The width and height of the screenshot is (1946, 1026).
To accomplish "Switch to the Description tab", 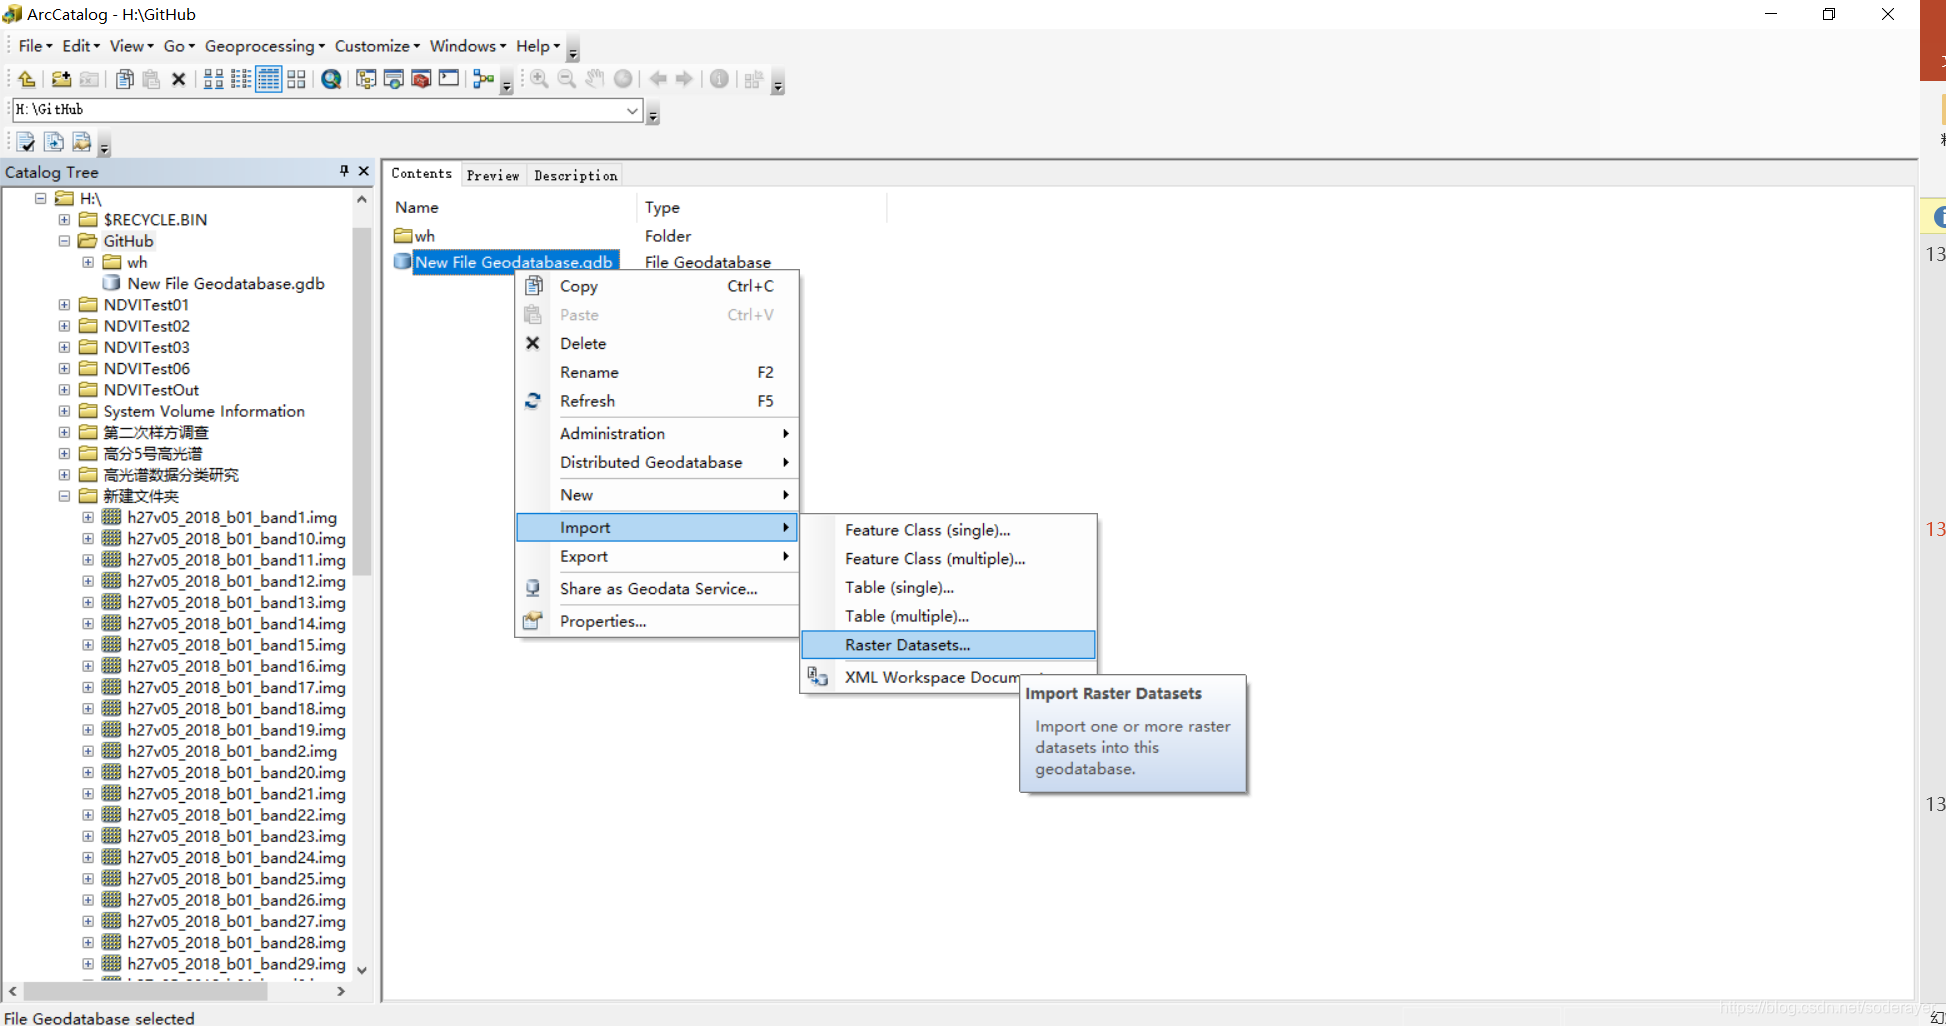I will click(x=576, y=175).
